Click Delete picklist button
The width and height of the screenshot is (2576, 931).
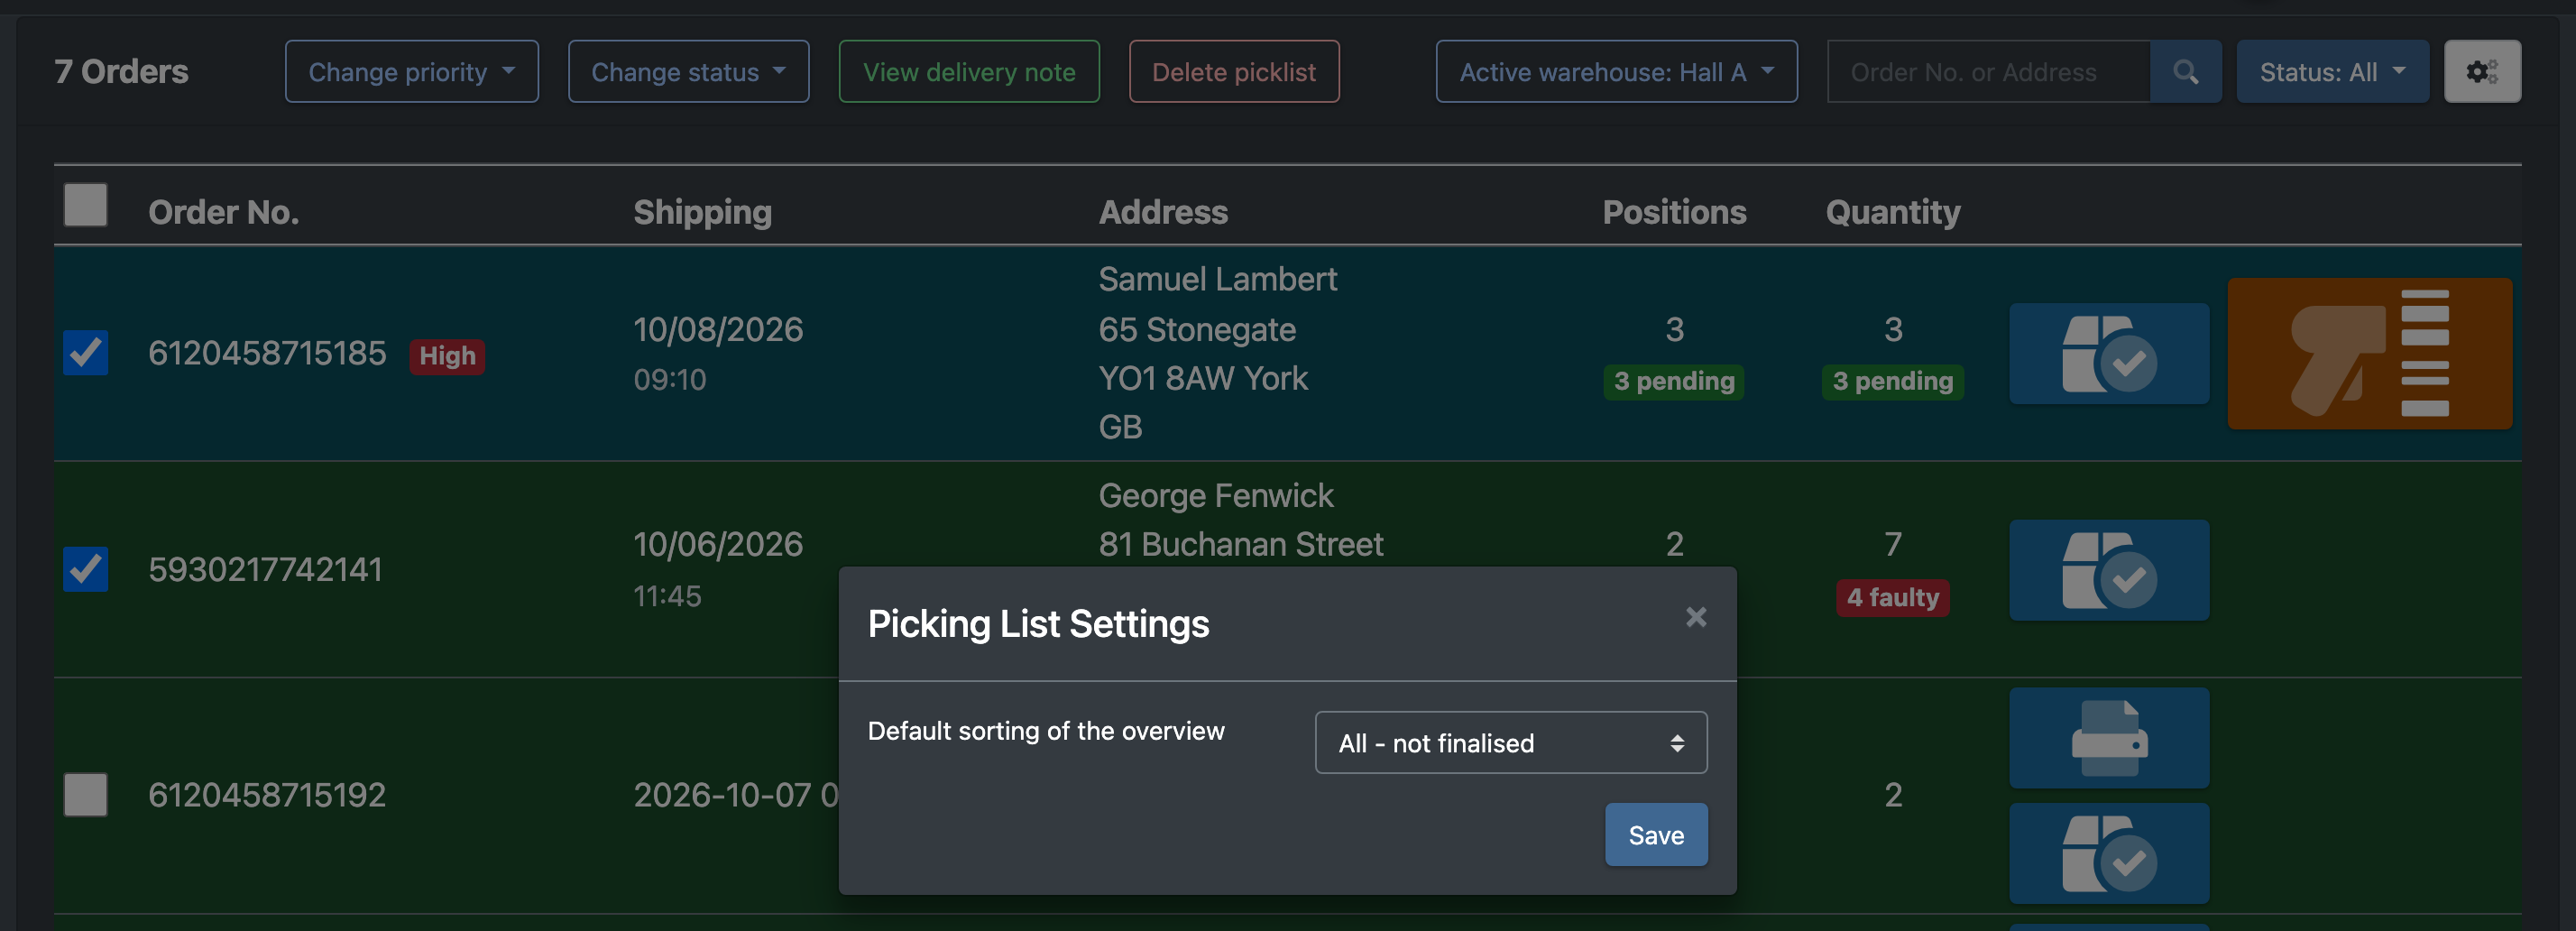click(1234, 72)
